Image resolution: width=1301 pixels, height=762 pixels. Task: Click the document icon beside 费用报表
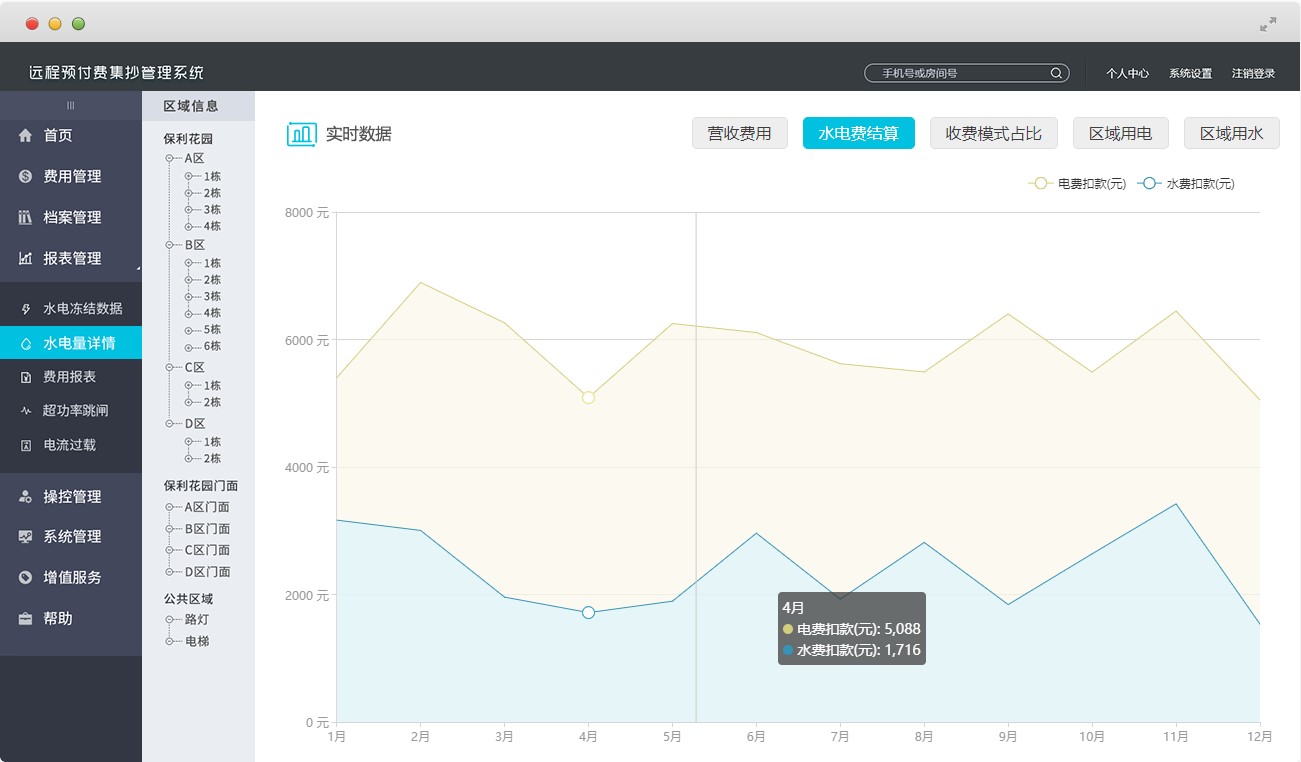(26, 377)
